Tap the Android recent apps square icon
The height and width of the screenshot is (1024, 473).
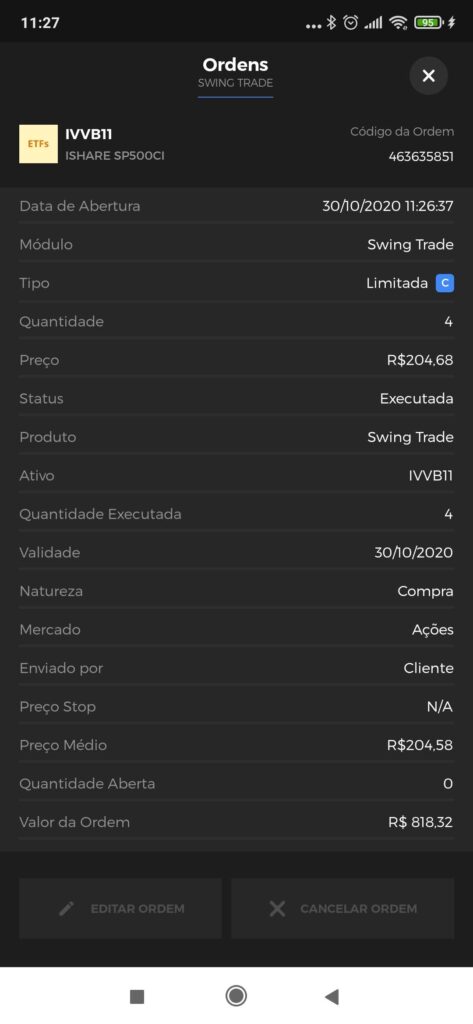(137, 996)
